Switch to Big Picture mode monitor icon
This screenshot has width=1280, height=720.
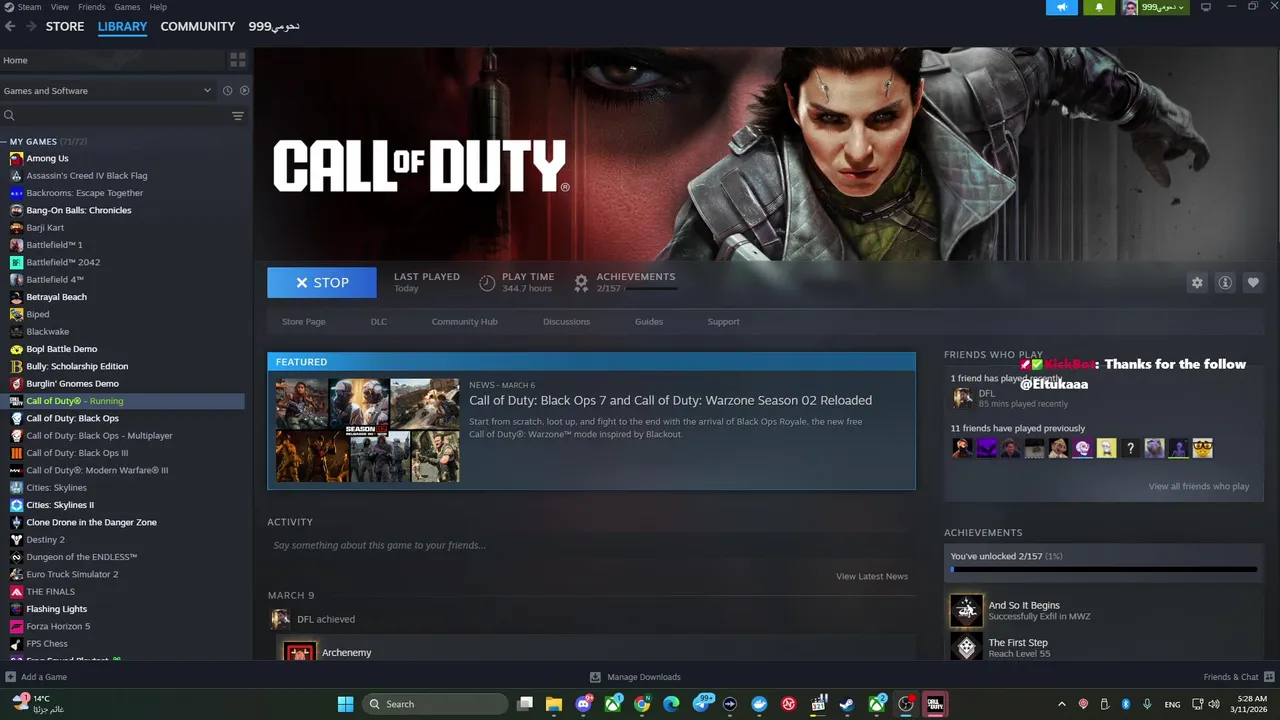[x=1206, y=7]
